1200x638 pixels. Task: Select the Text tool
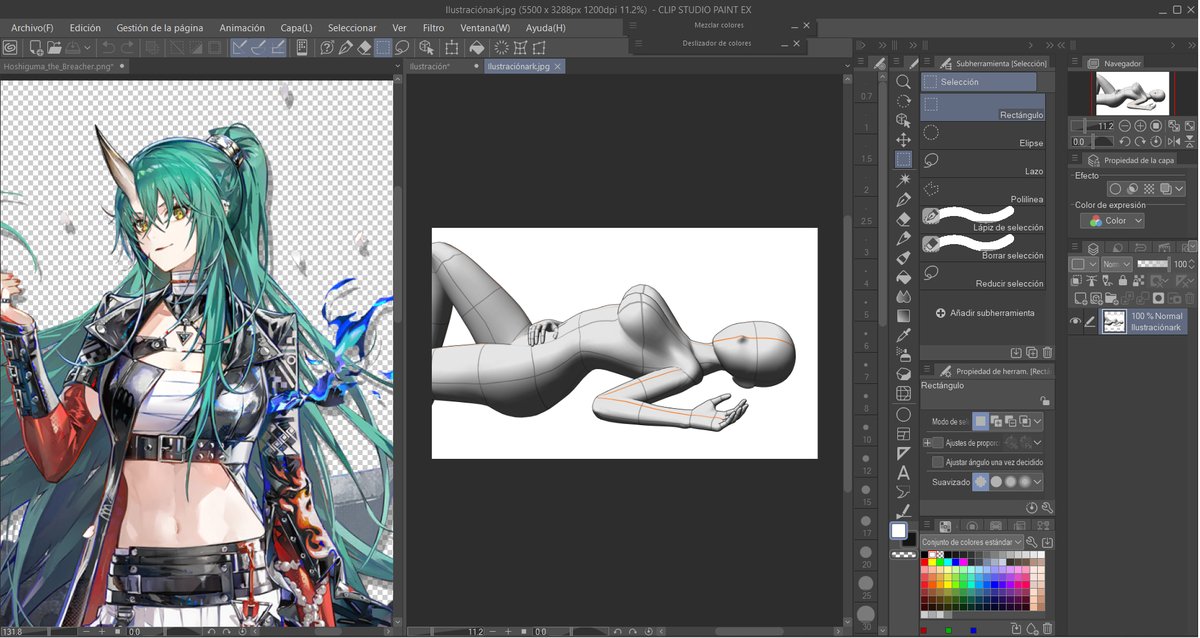[x=903, y=473]
